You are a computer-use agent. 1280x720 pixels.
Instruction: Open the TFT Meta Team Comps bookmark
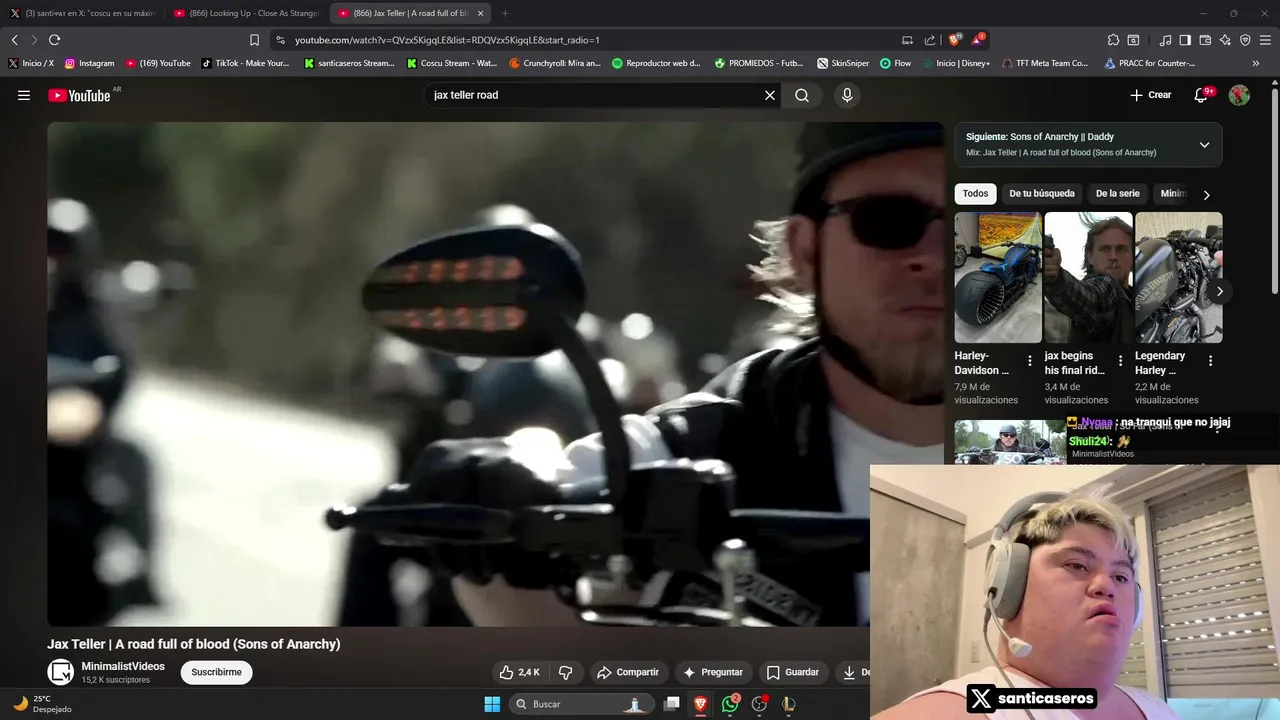(x=1044, y=63)
